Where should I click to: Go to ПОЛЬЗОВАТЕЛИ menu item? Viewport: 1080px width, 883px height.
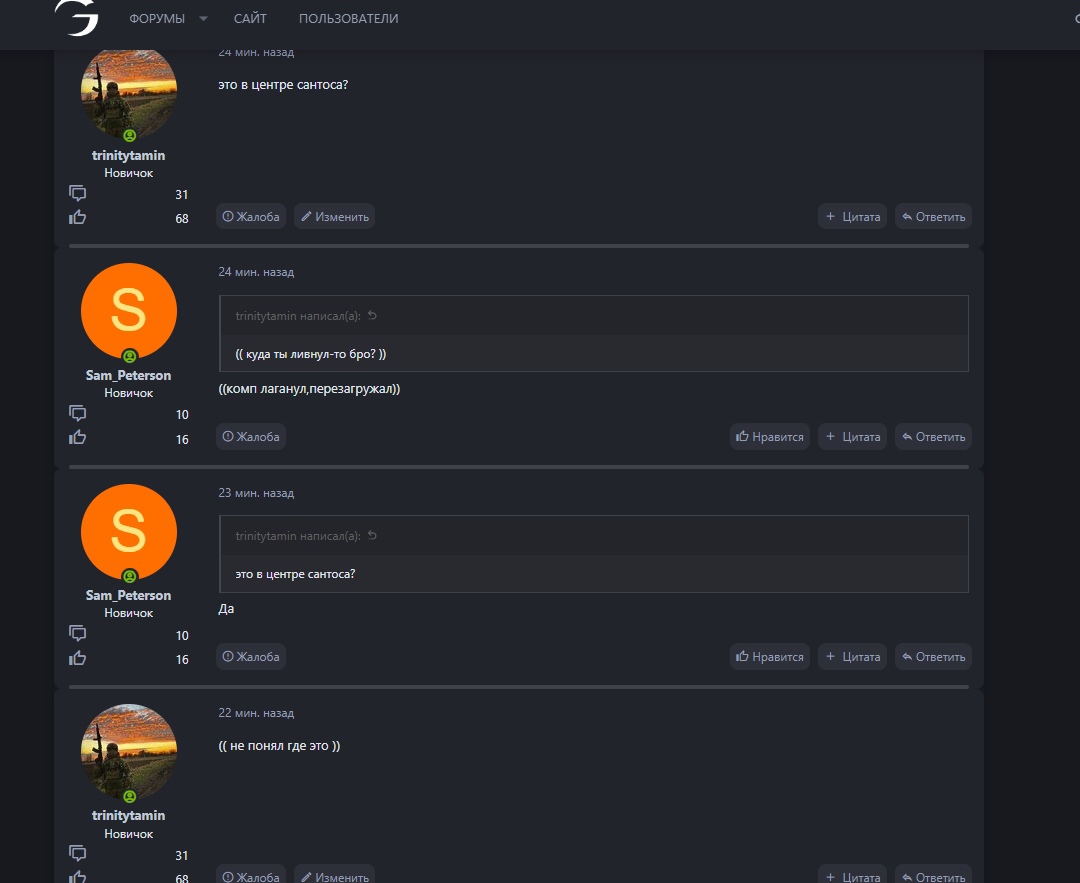(349, 19)
